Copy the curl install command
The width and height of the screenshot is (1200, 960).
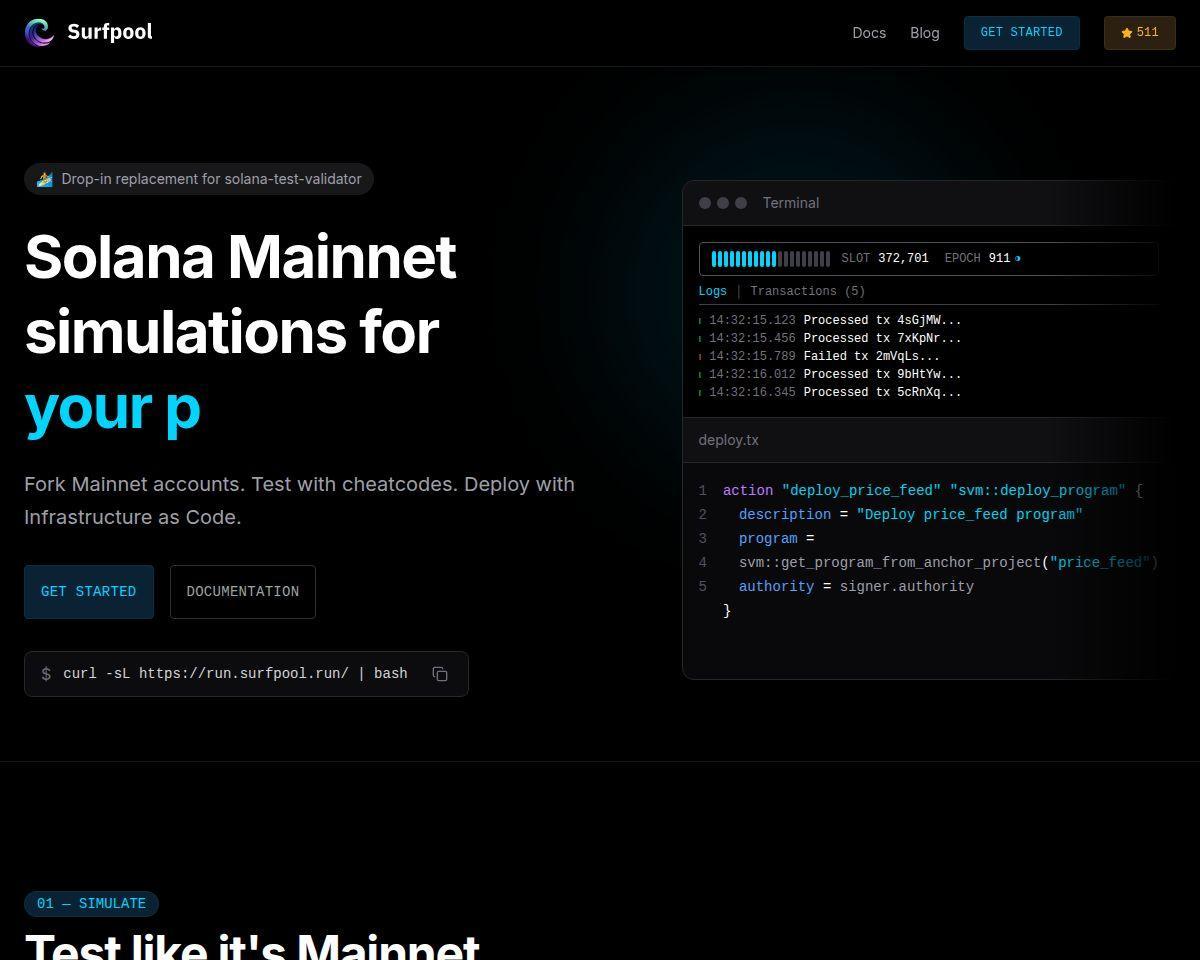(x=440, y=674)
